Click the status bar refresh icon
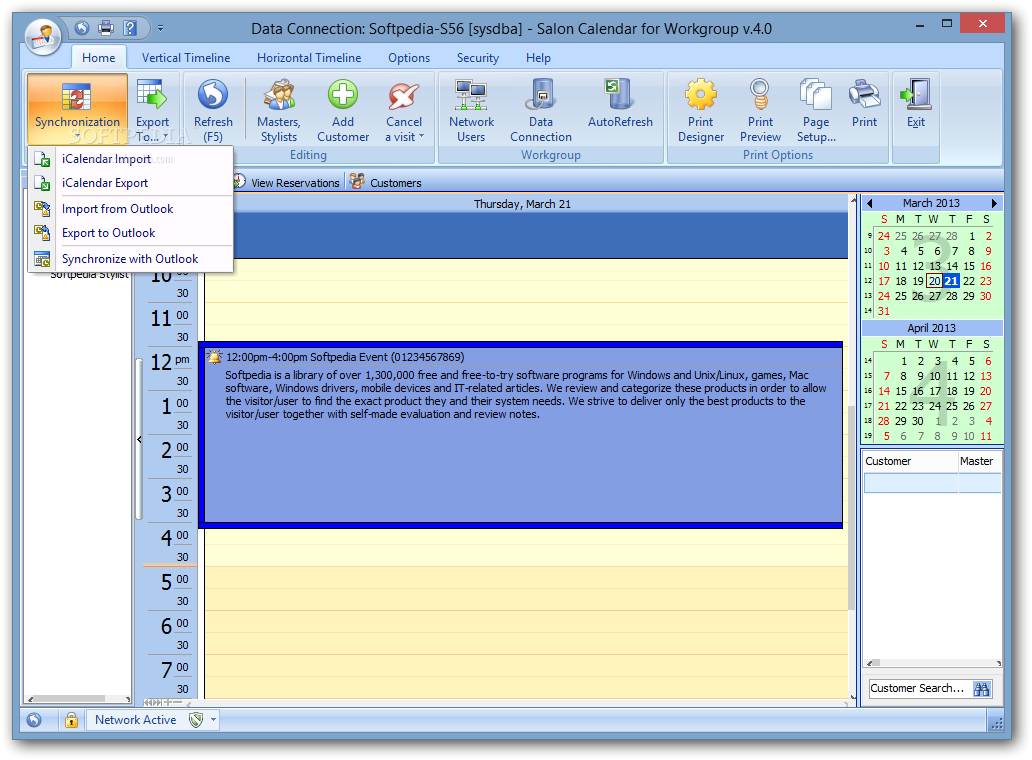1032x760 pixels. (34, 720)
